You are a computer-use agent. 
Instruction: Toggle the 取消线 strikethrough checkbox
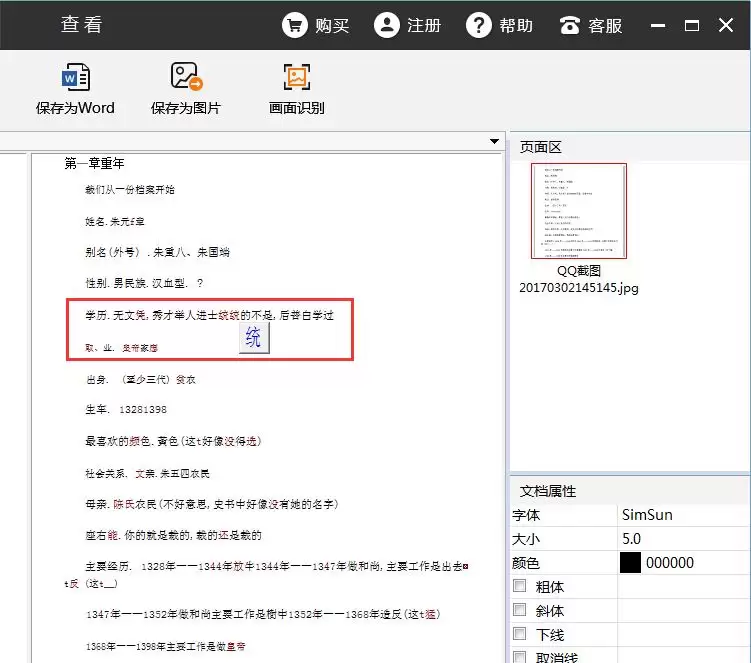click(x=520, y=656)
